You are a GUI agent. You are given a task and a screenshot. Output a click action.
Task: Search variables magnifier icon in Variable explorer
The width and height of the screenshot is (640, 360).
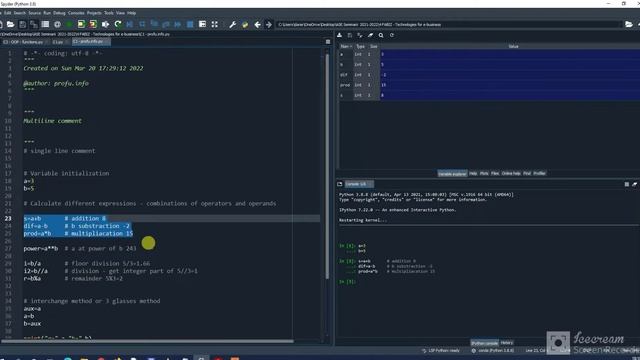click(381, 35)
